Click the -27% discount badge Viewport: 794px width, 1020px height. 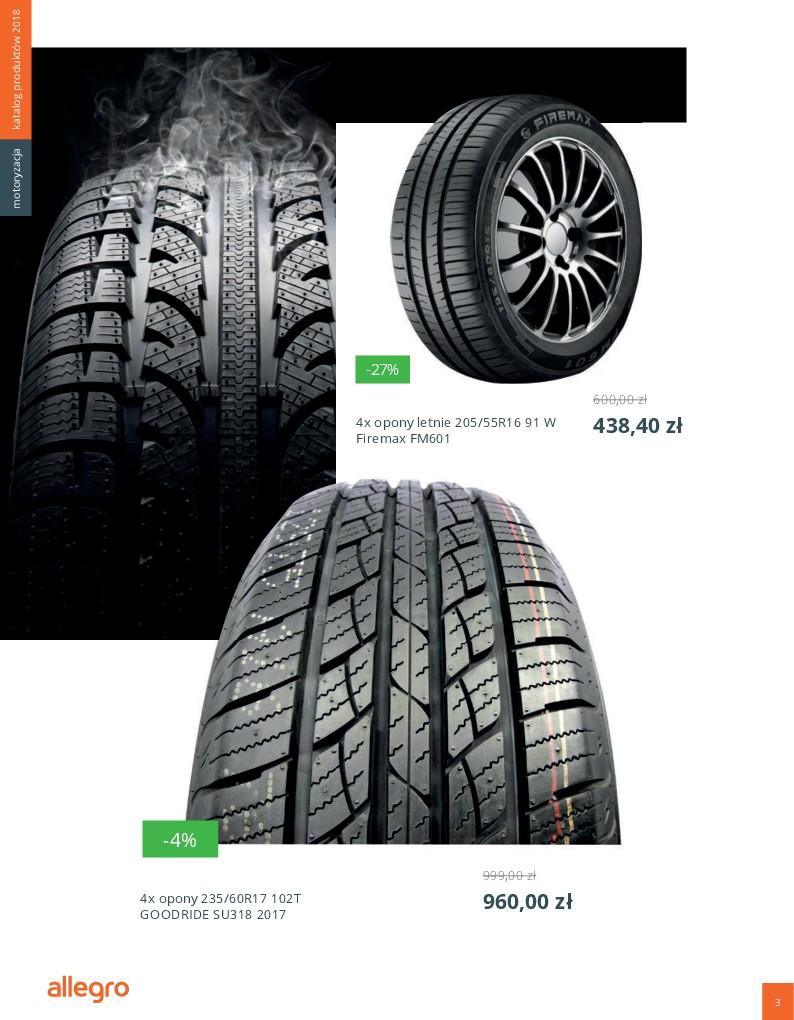coord(382,369)
